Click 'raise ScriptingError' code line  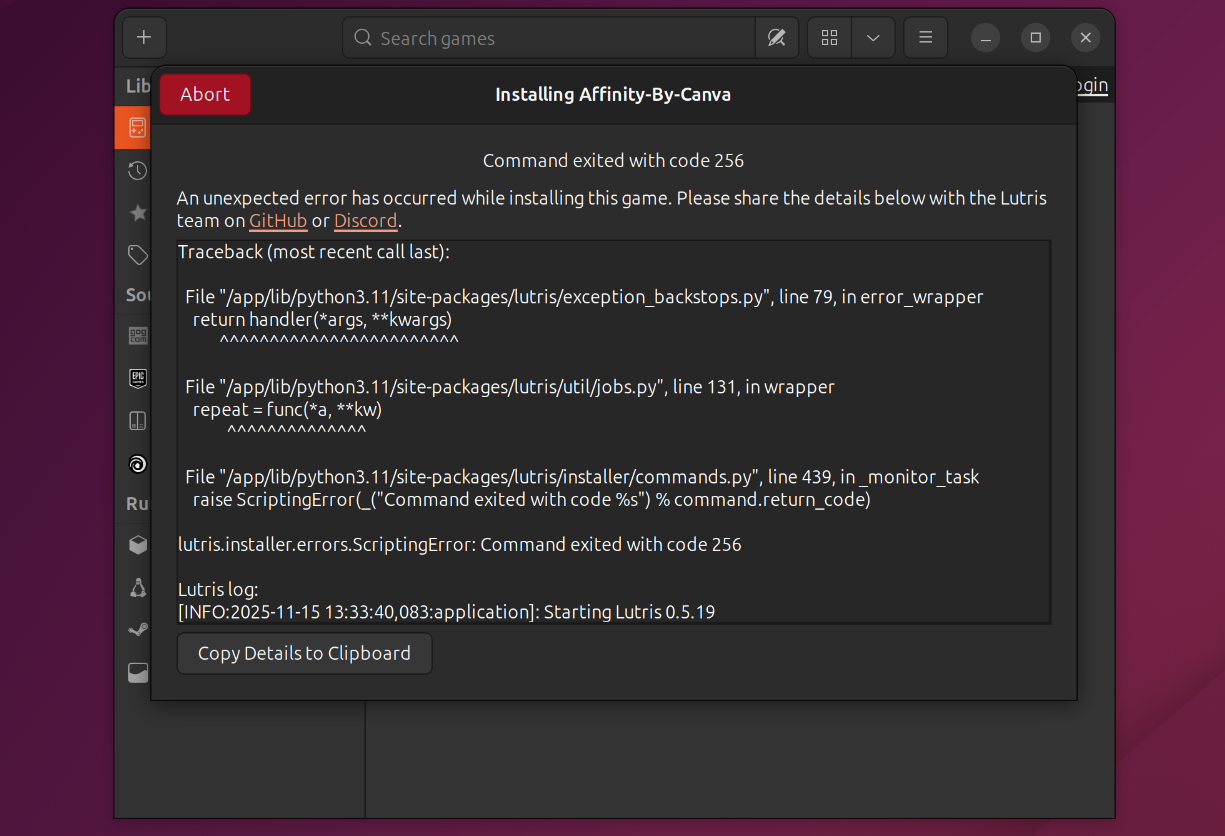pos(532,499)
